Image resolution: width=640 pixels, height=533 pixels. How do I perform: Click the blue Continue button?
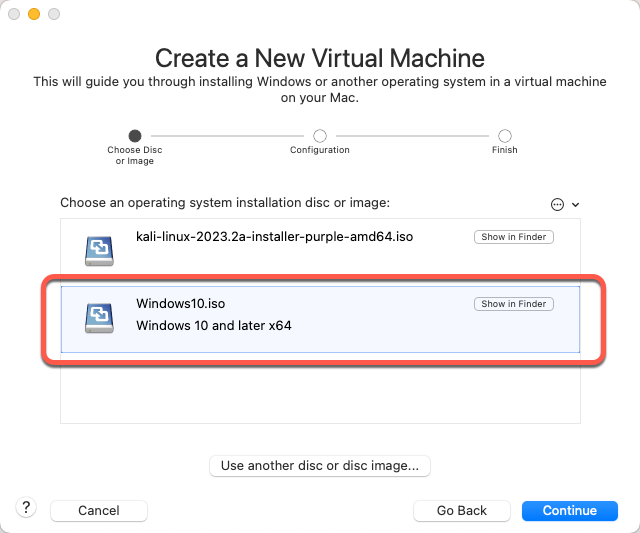pos(570,511)
